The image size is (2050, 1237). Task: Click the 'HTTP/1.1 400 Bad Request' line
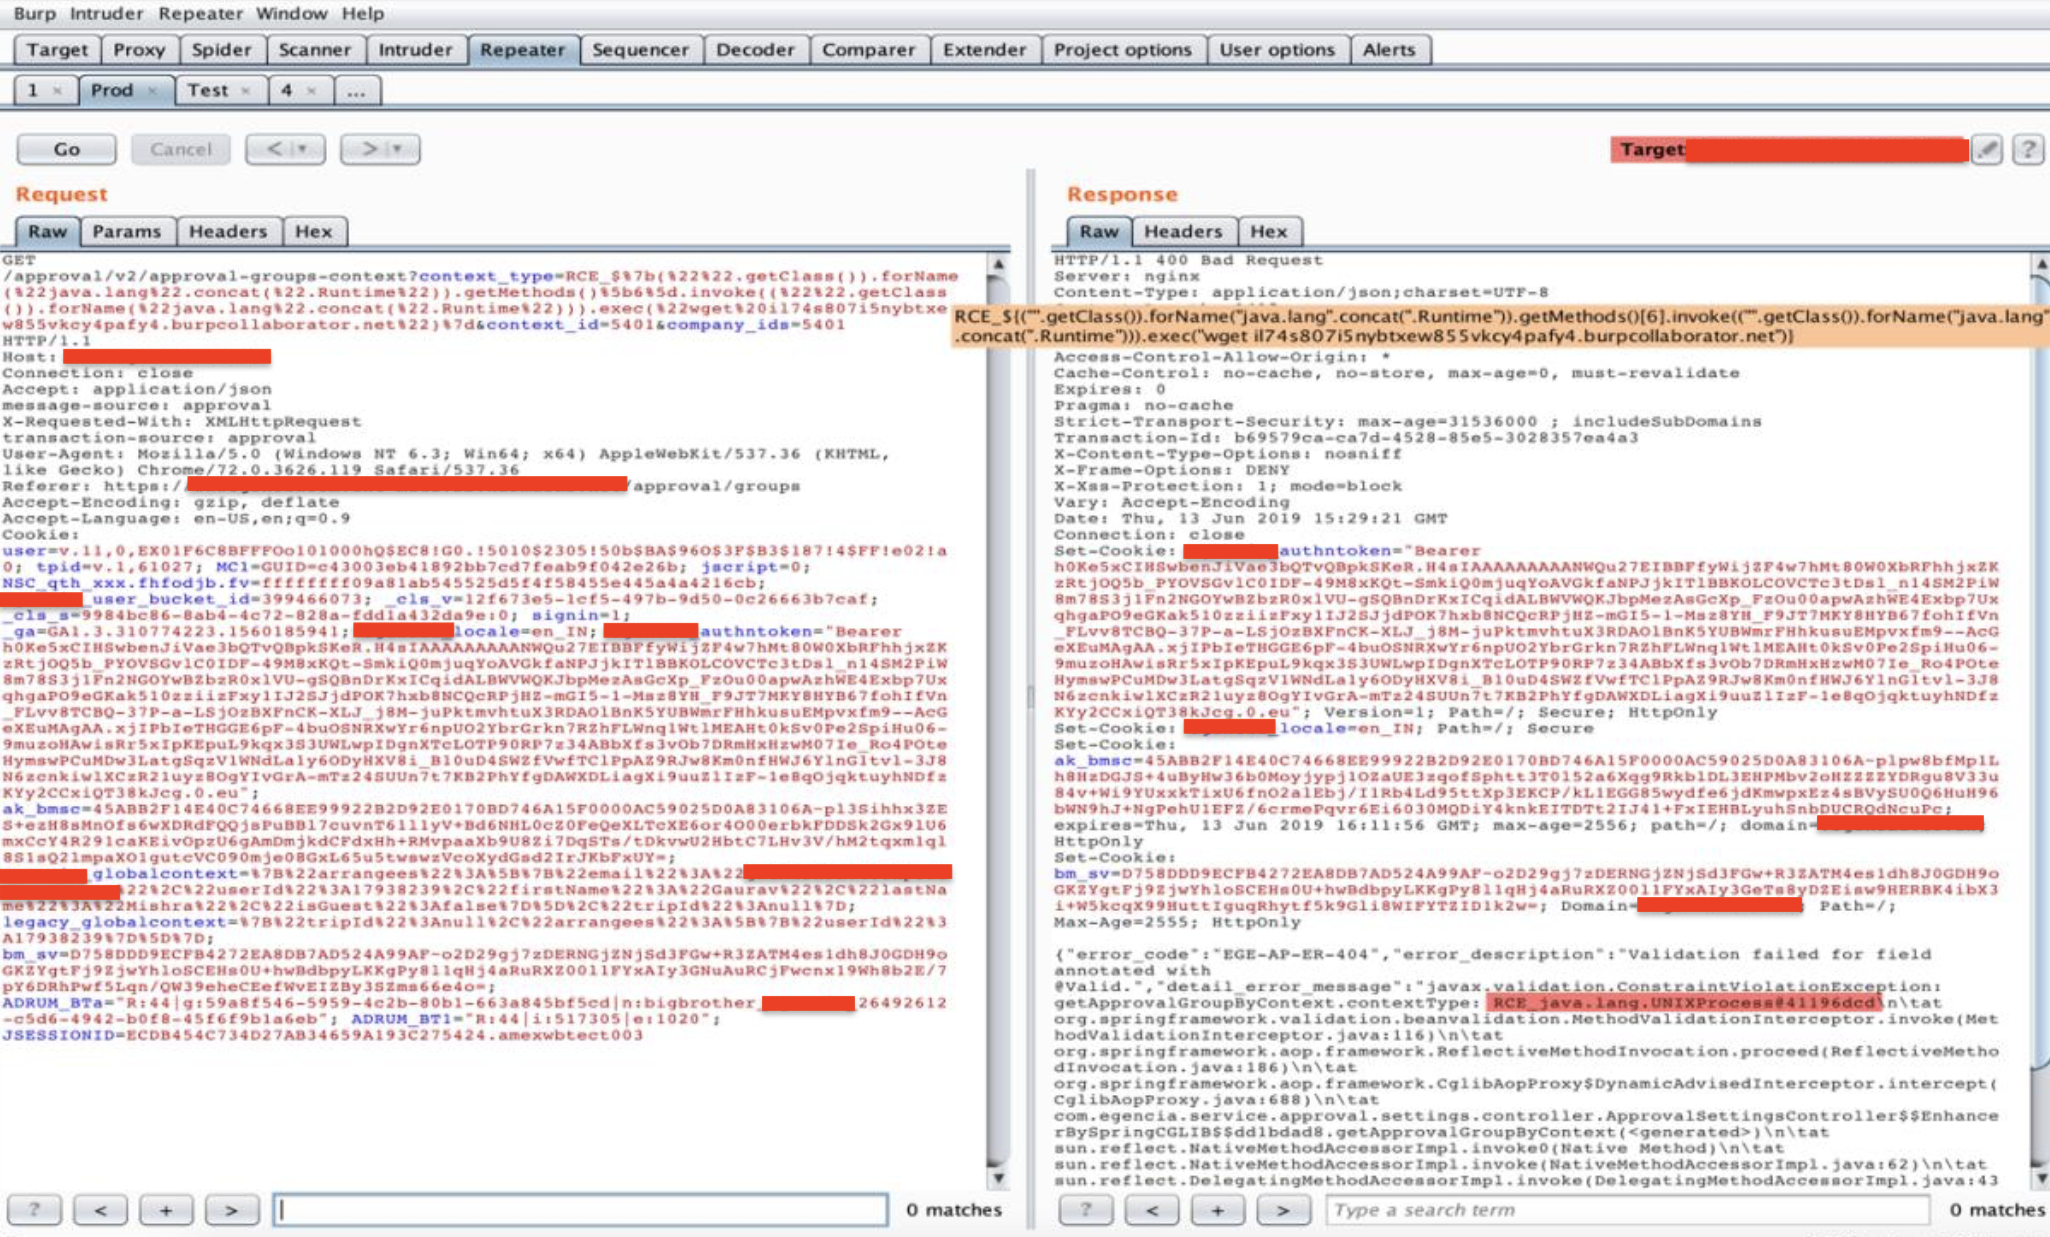[x=1188, y=260]
